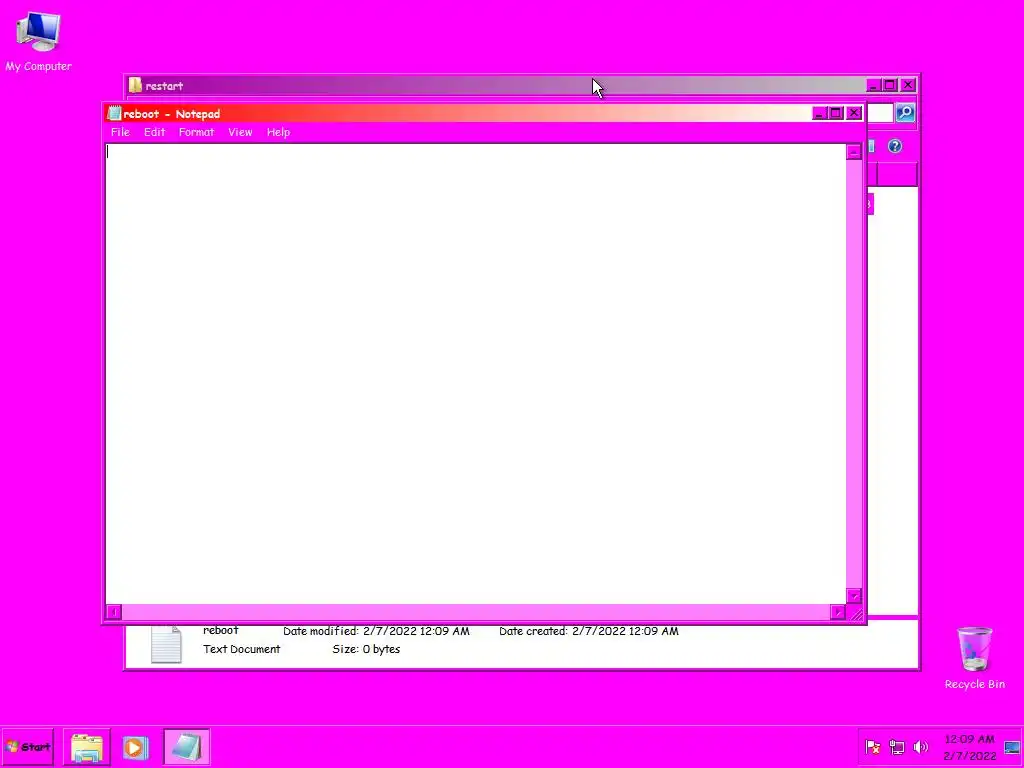Click the Date created value in details pane
The width and height of the screenshot is (1024, 768).
pos(625,631)
